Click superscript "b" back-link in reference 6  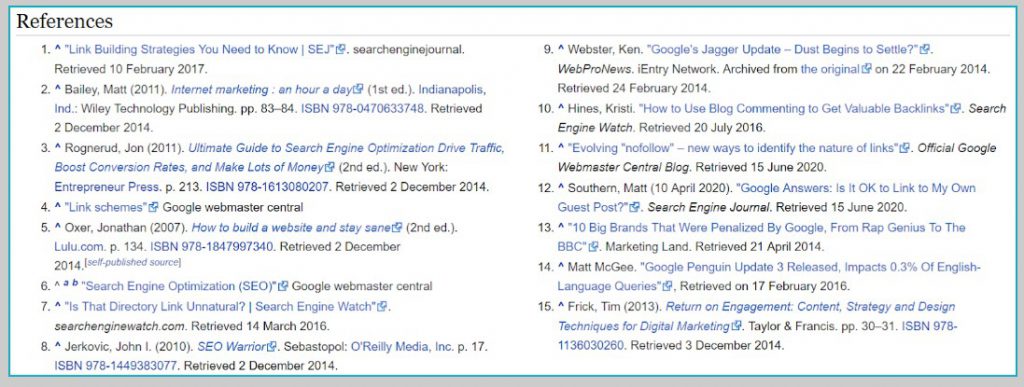(75, 284)
